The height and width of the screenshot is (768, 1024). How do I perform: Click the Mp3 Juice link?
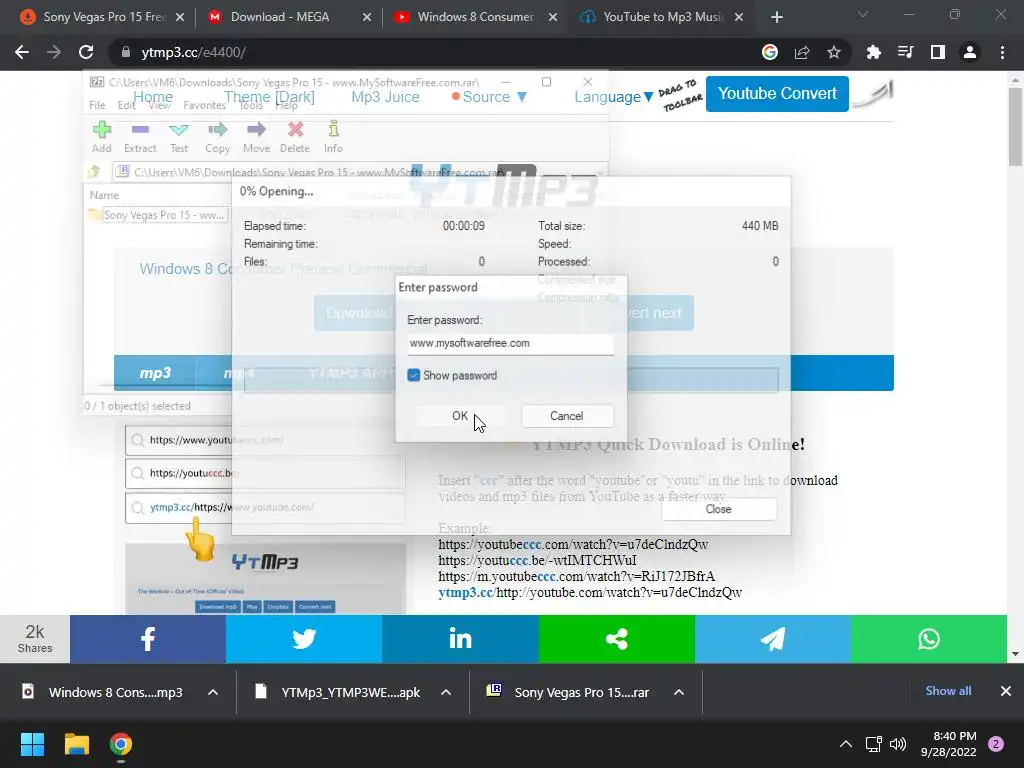tap(385, 97)
